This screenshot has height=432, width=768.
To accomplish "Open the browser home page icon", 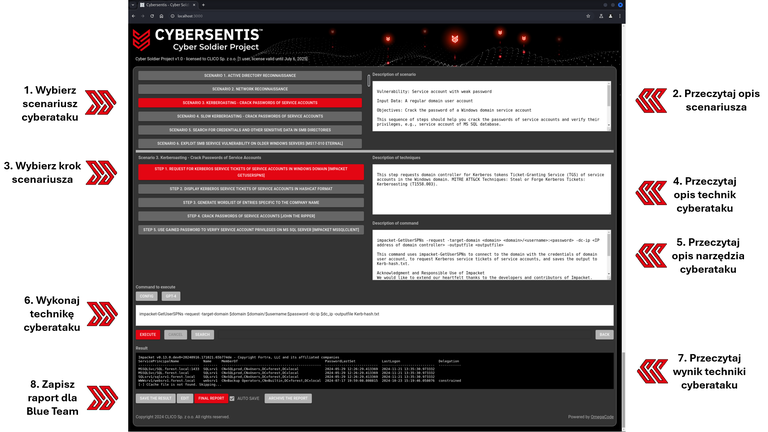I will coord(161,16).
